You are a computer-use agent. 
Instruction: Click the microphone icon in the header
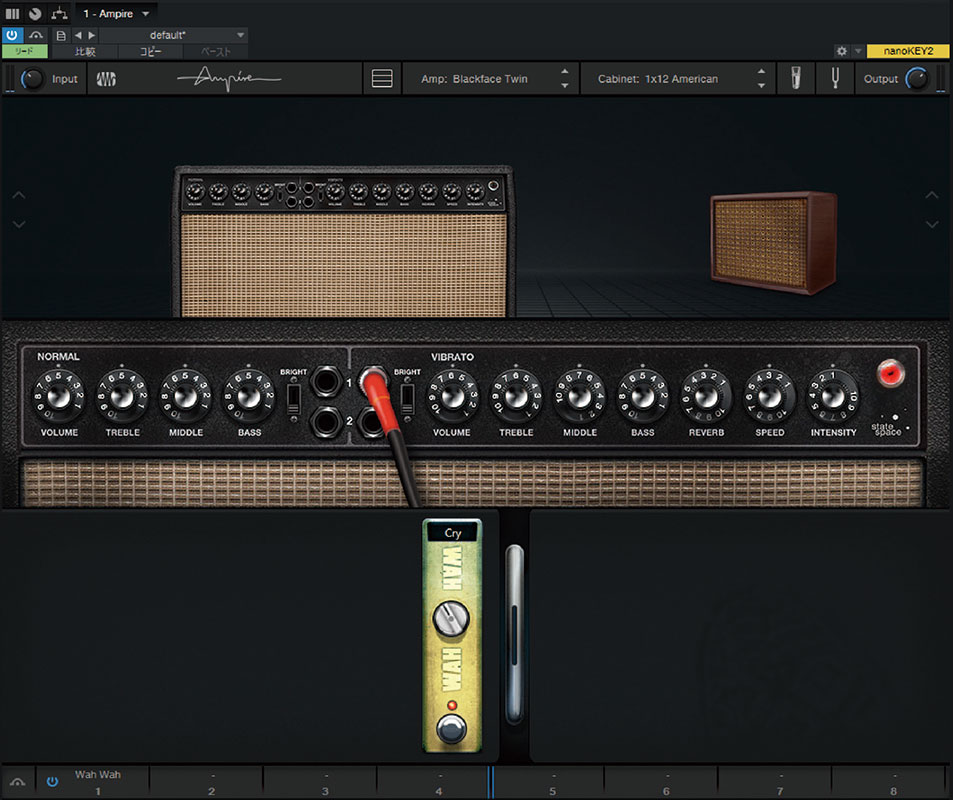pyautogui.click(x=796, y=78)
